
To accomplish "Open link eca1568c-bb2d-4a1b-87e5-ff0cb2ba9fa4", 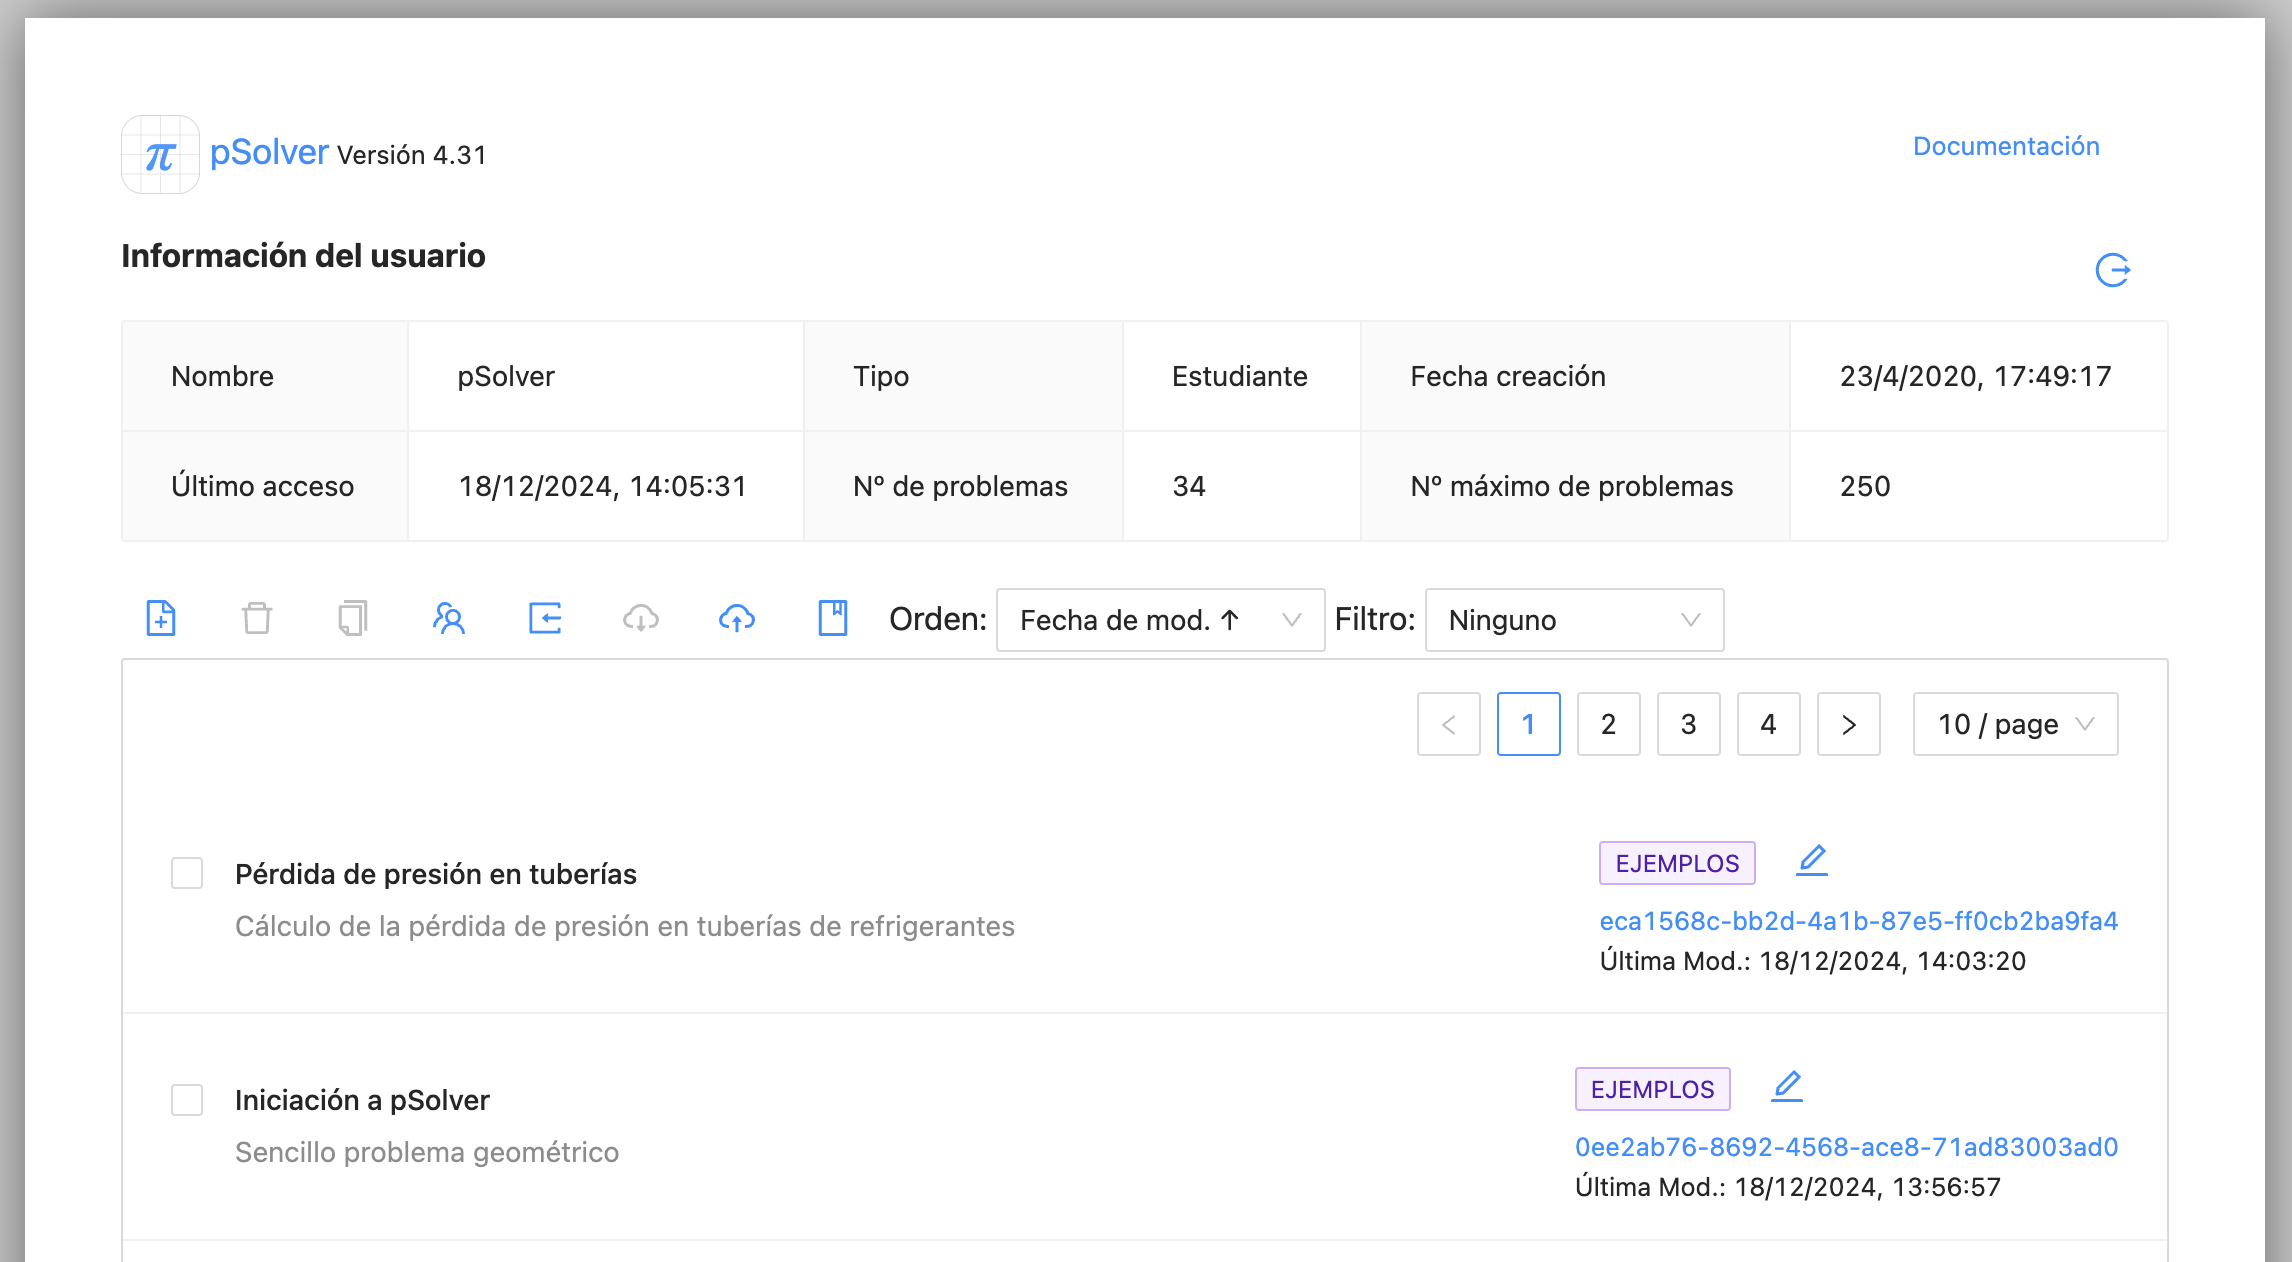I will coord(1858,921).
